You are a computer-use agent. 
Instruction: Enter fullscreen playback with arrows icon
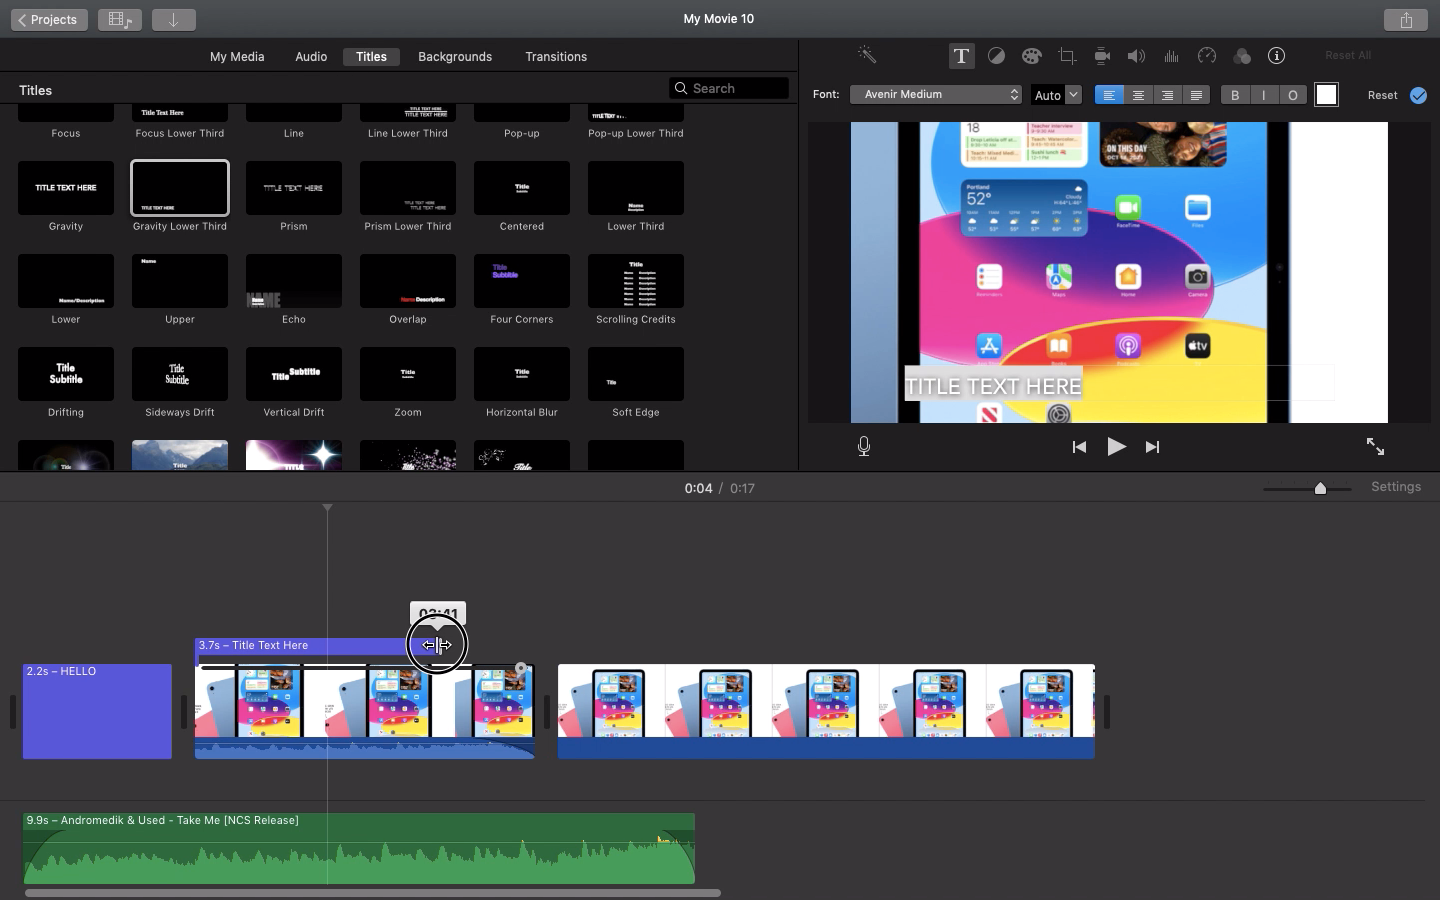[x=1376, y=447]
